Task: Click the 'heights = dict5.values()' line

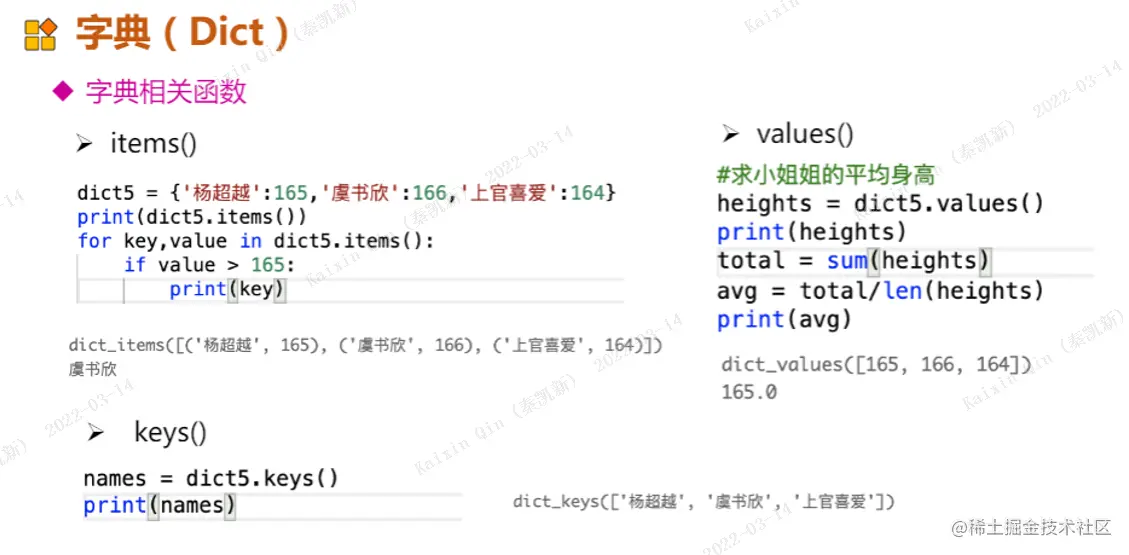Action: pyautogui.click(x=880, y=204)
